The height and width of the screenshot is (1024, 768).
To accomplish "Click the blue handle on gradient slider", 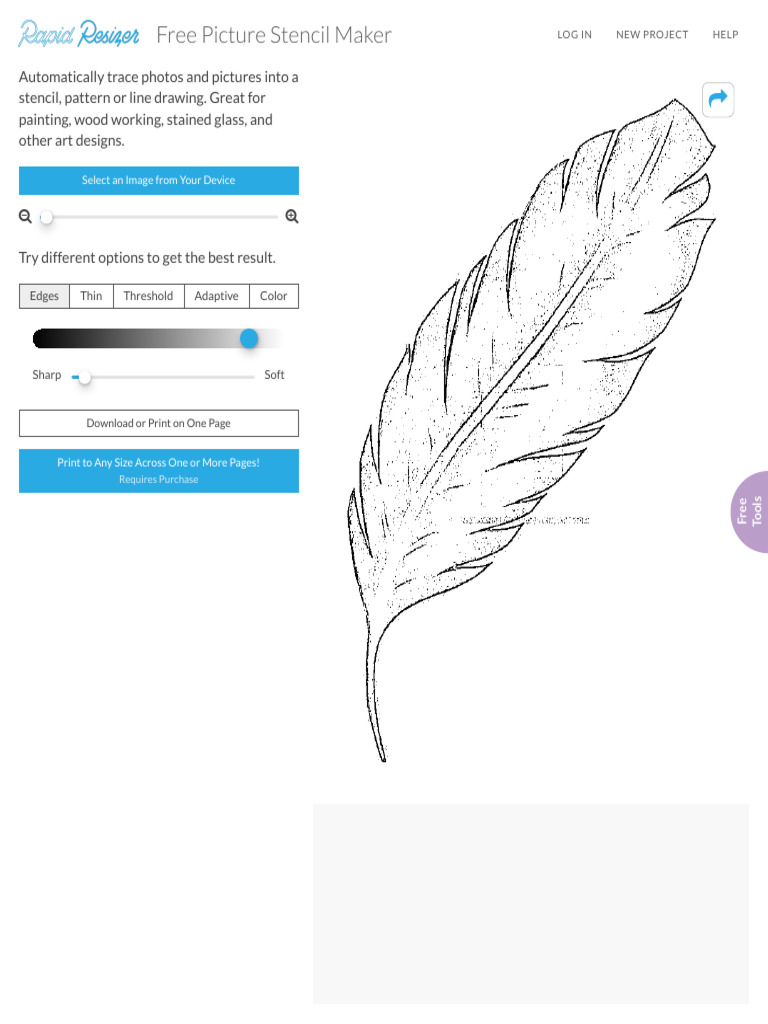I will coord(249,338).
